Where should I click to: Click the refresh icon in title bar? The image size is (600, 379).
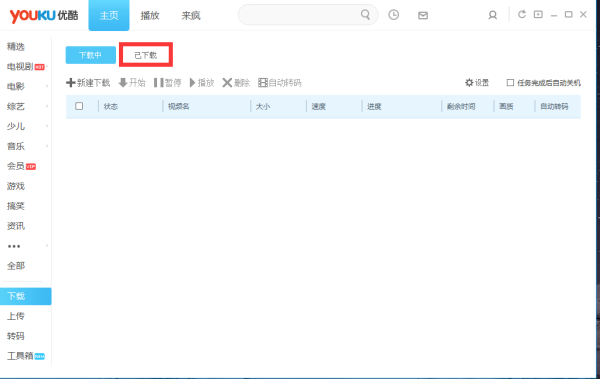pyautogui.click(x=522, y=15)
